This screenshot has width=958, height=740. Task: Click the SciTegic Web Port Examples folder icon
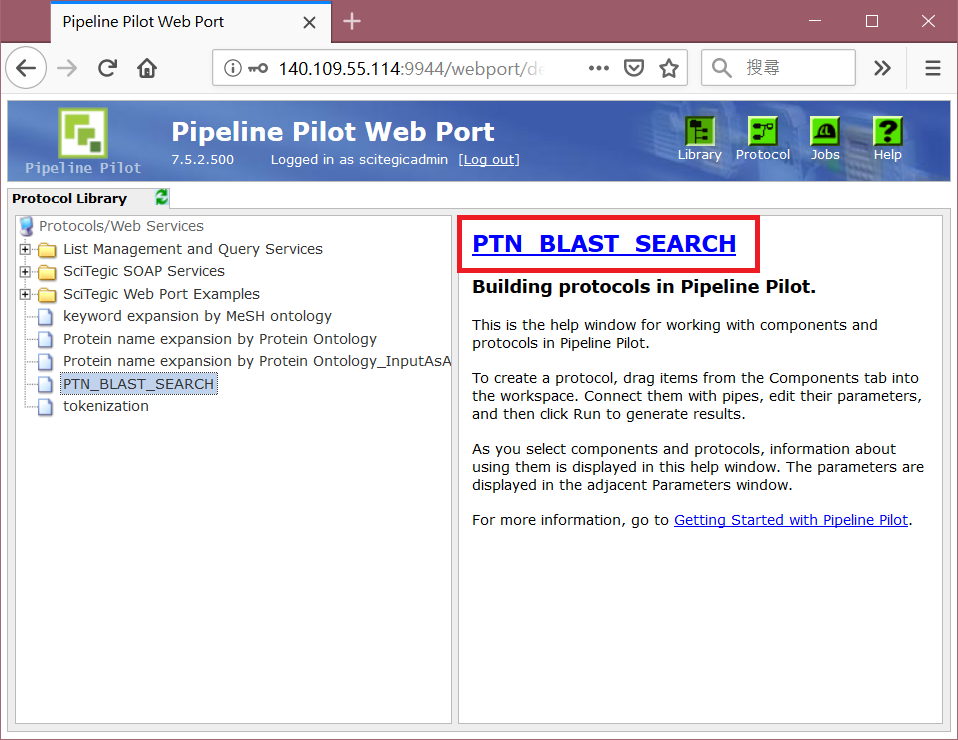[x=47, y=295]
